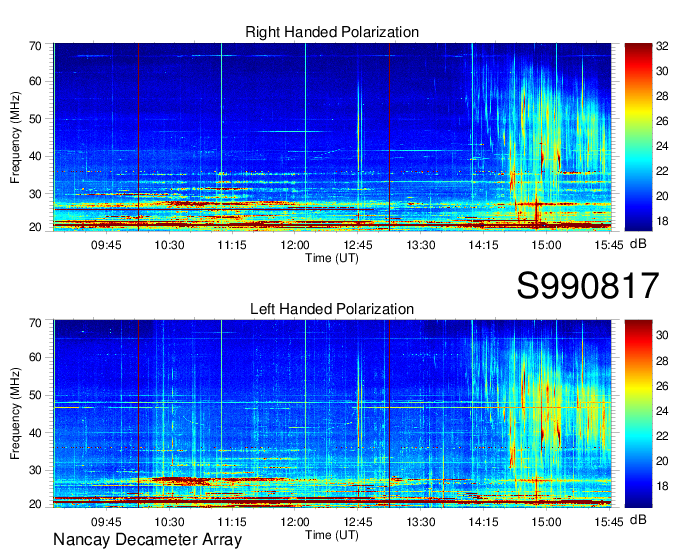
Task: Click 12:45 tick on top plot
Action: (358, 245)
